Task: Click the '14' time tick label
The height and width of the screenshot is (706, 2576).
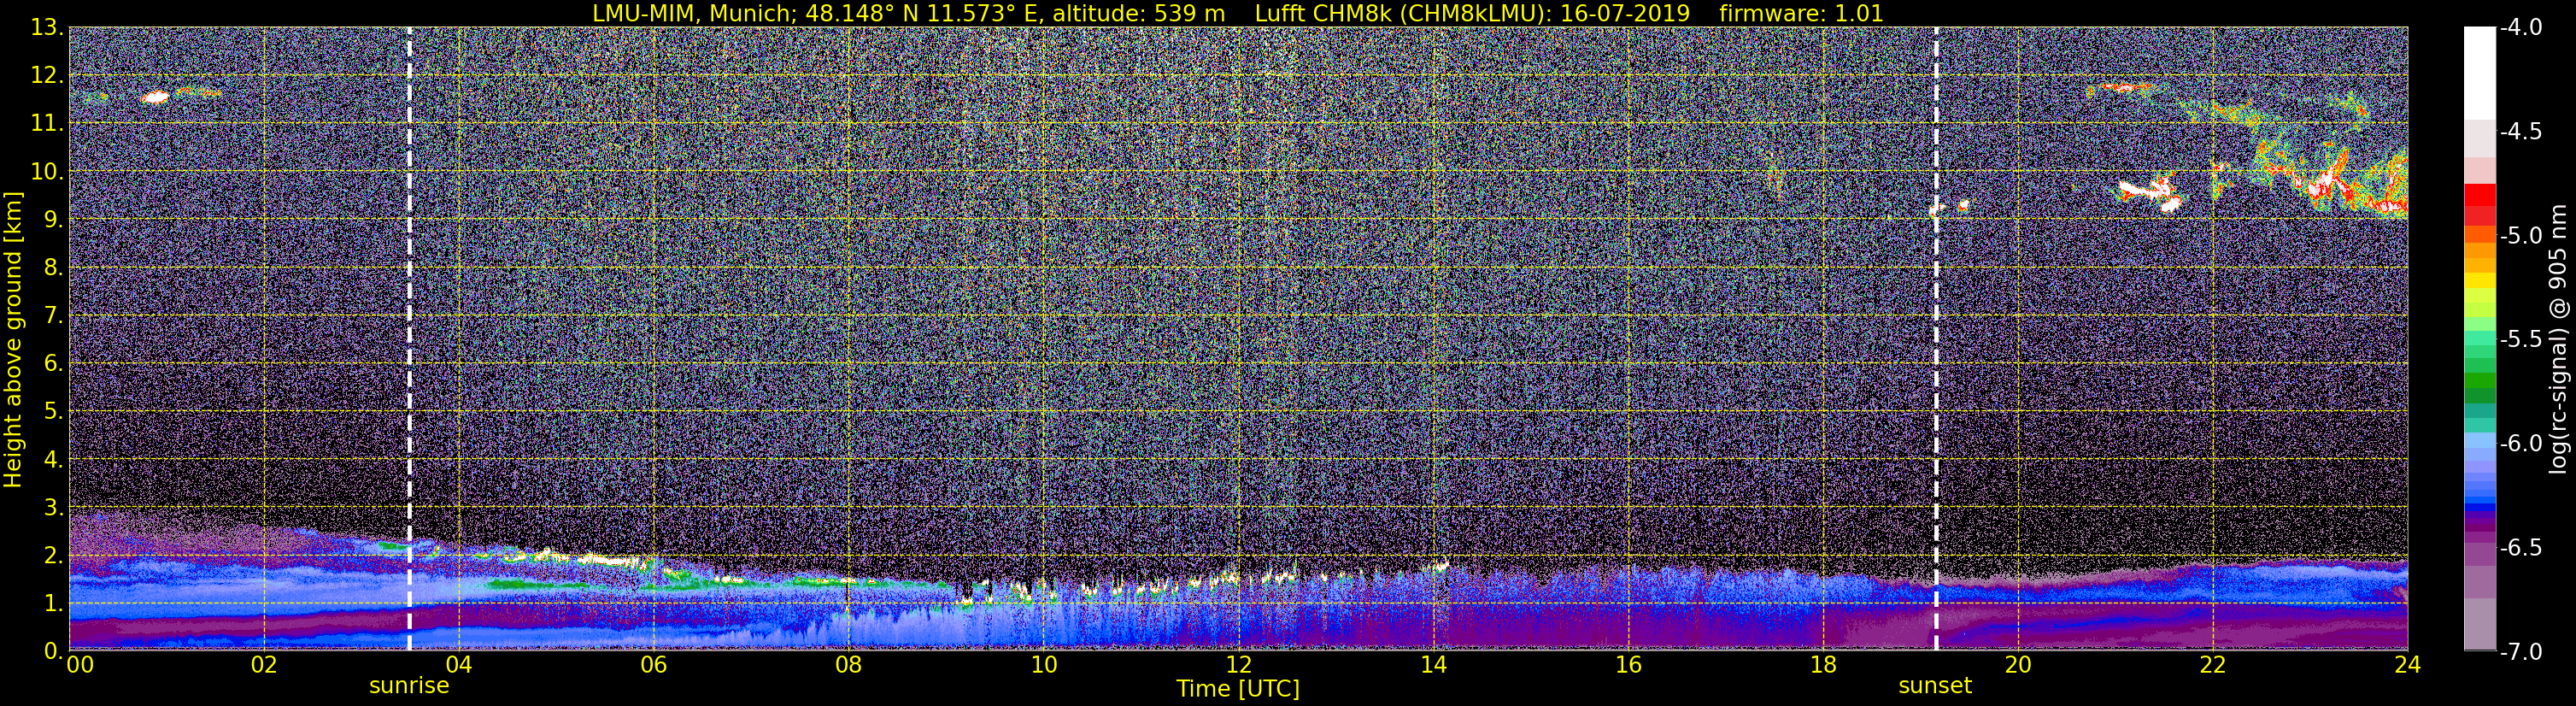Action: tap(1433, 666)
